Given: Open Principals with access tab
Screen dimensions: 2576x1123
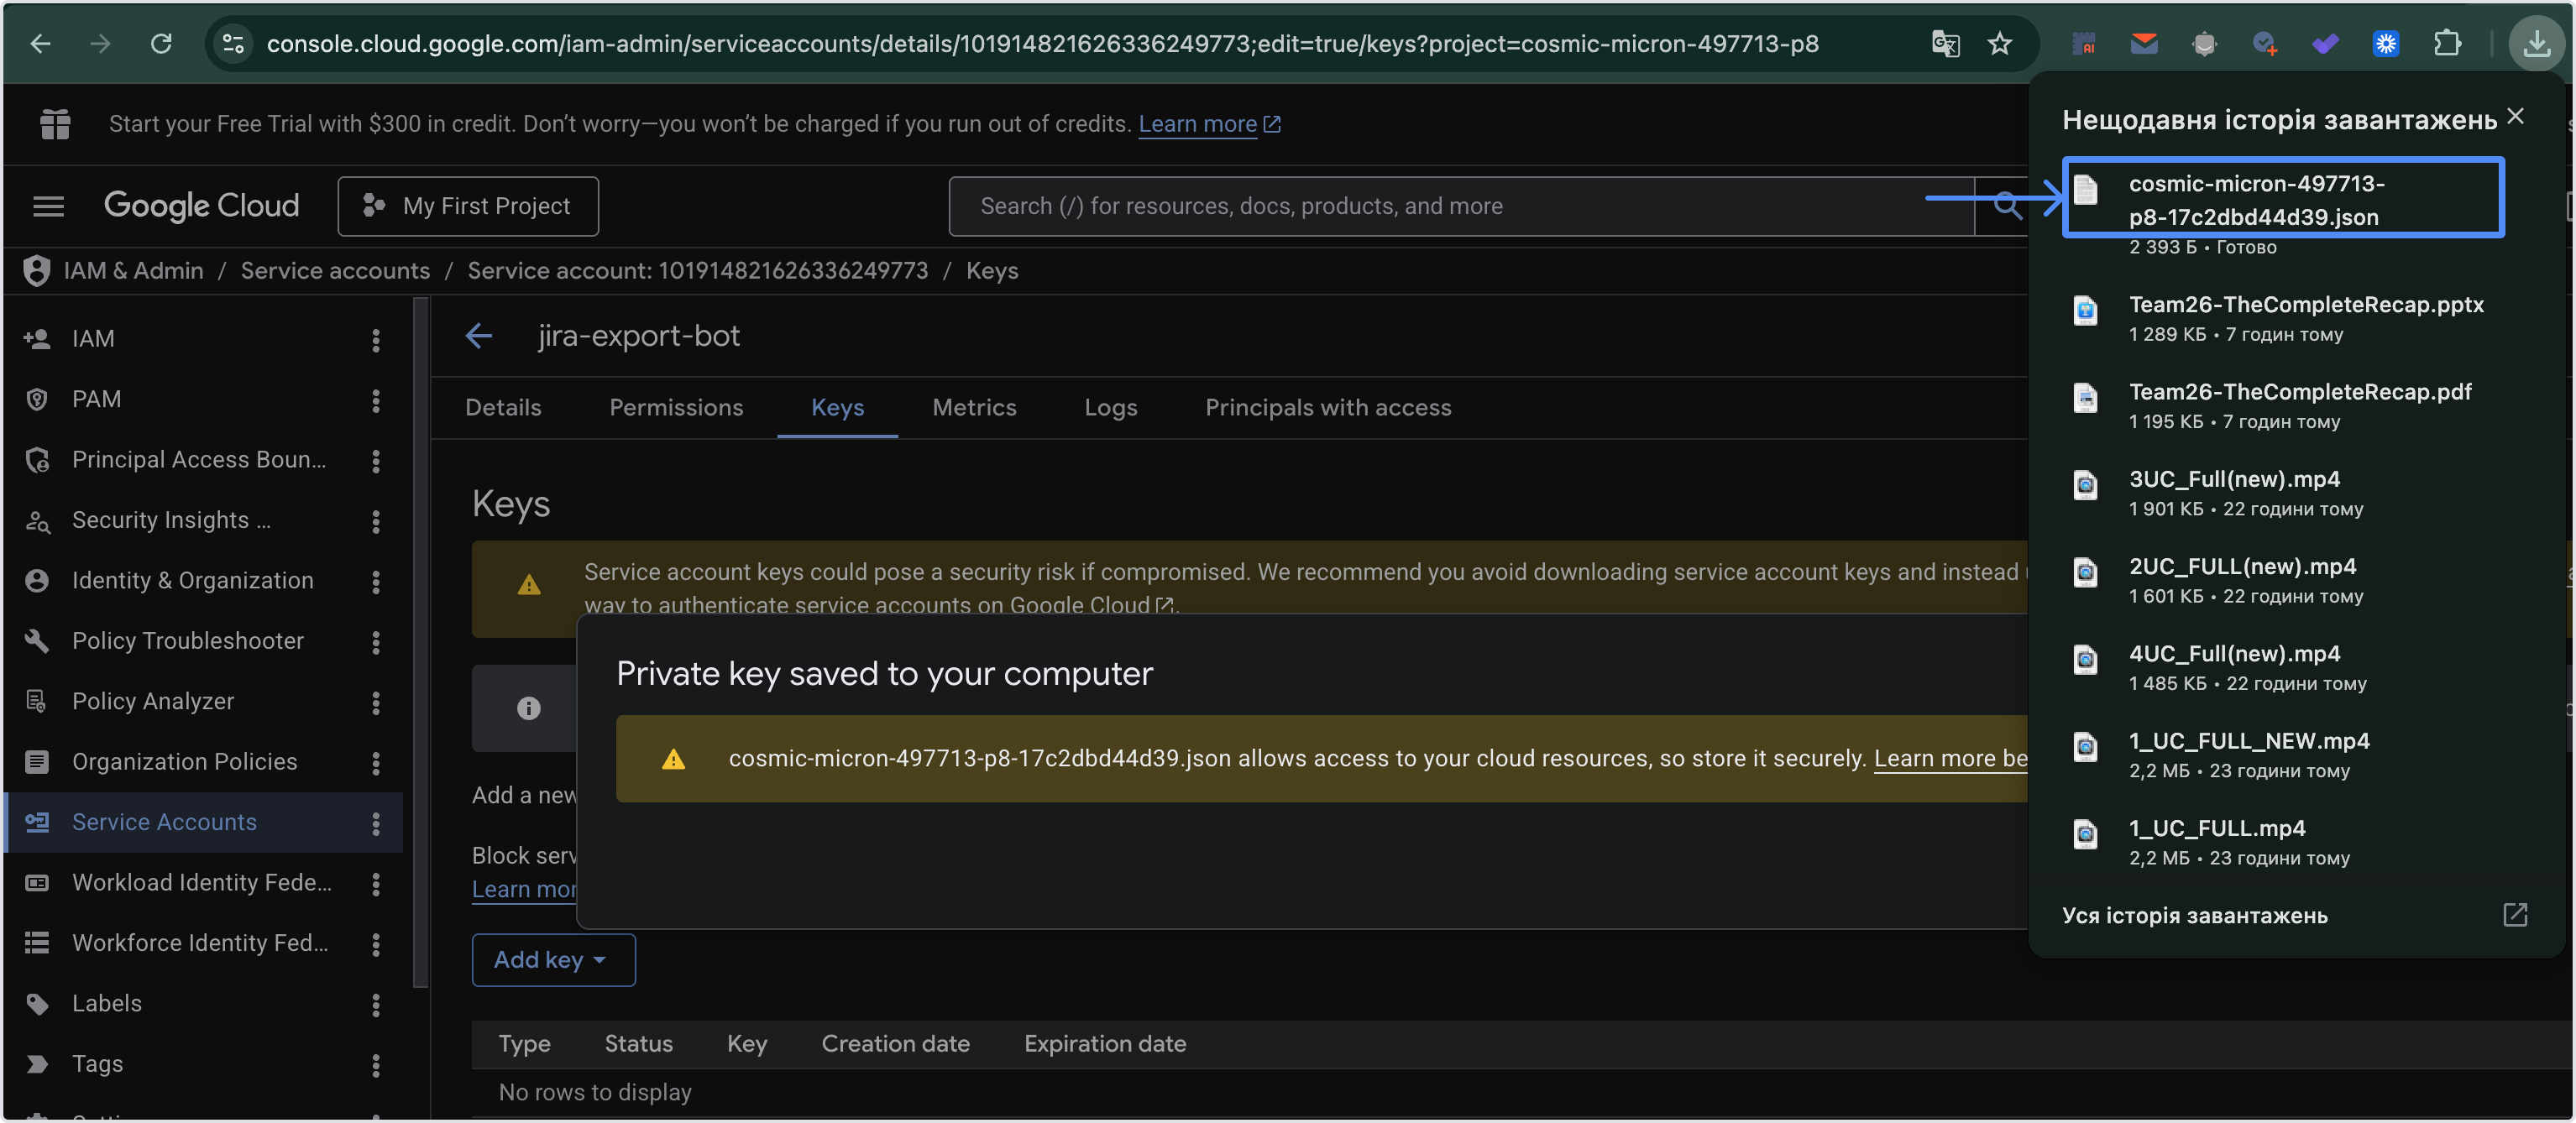Looking at the screenshot, I should tap(1328, 407).
